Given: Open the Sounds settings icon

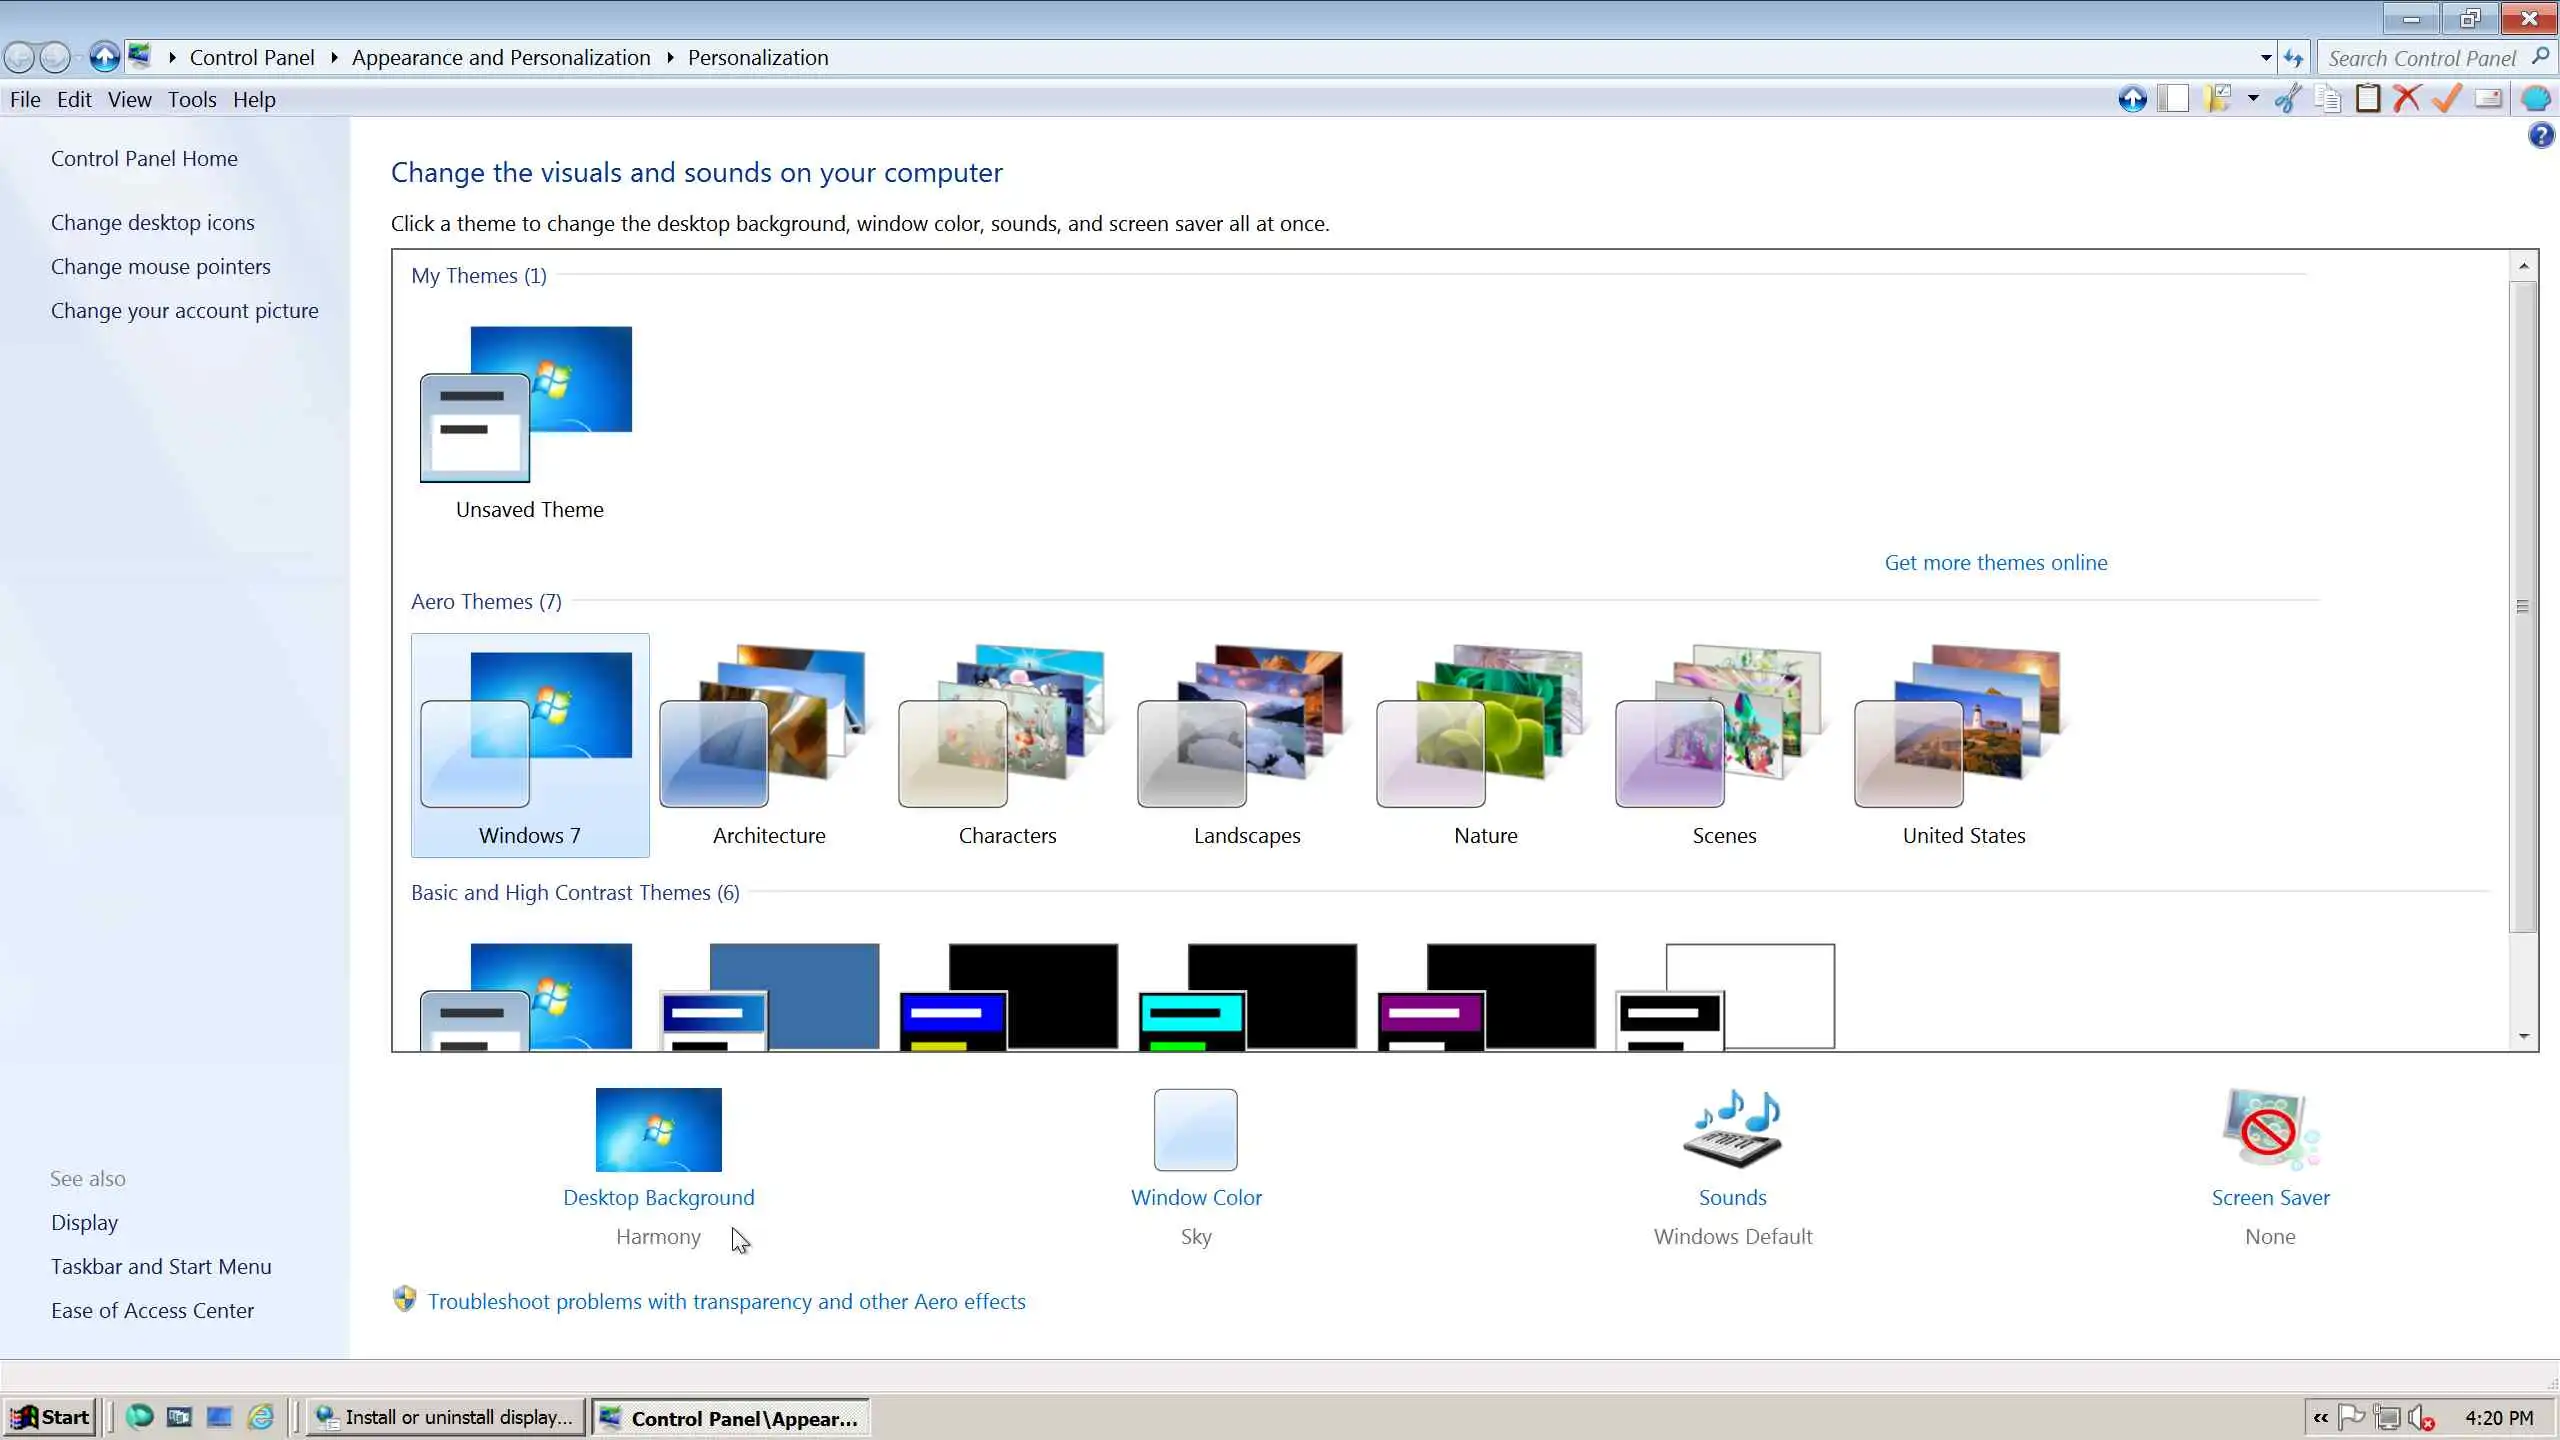Looking at the screenshot, I should [x=1732, y=1129].
